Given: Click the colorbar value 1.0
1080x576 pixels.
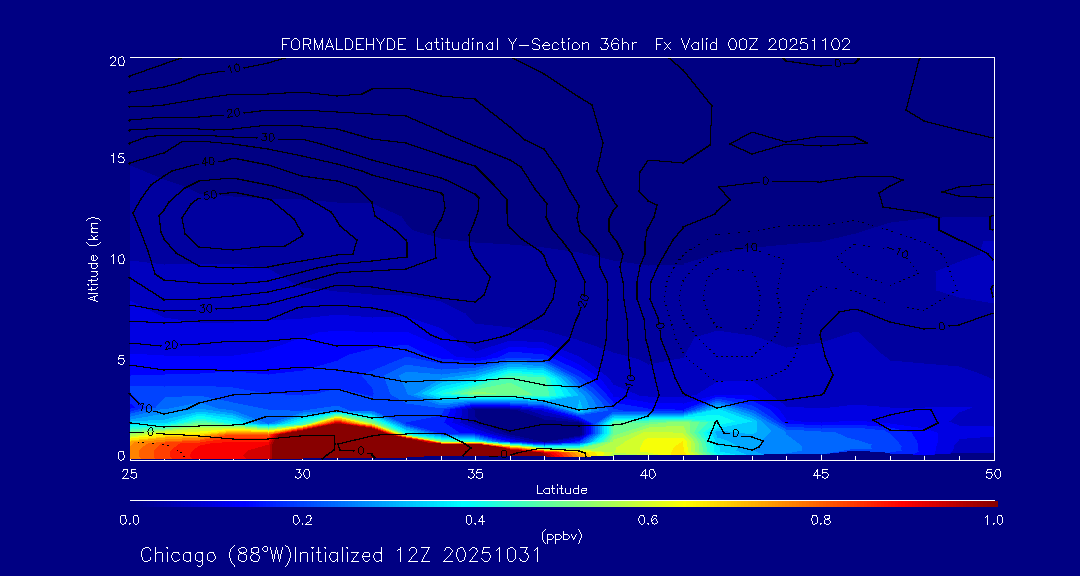Looking at the screenshot, I should tap(994, 520).
